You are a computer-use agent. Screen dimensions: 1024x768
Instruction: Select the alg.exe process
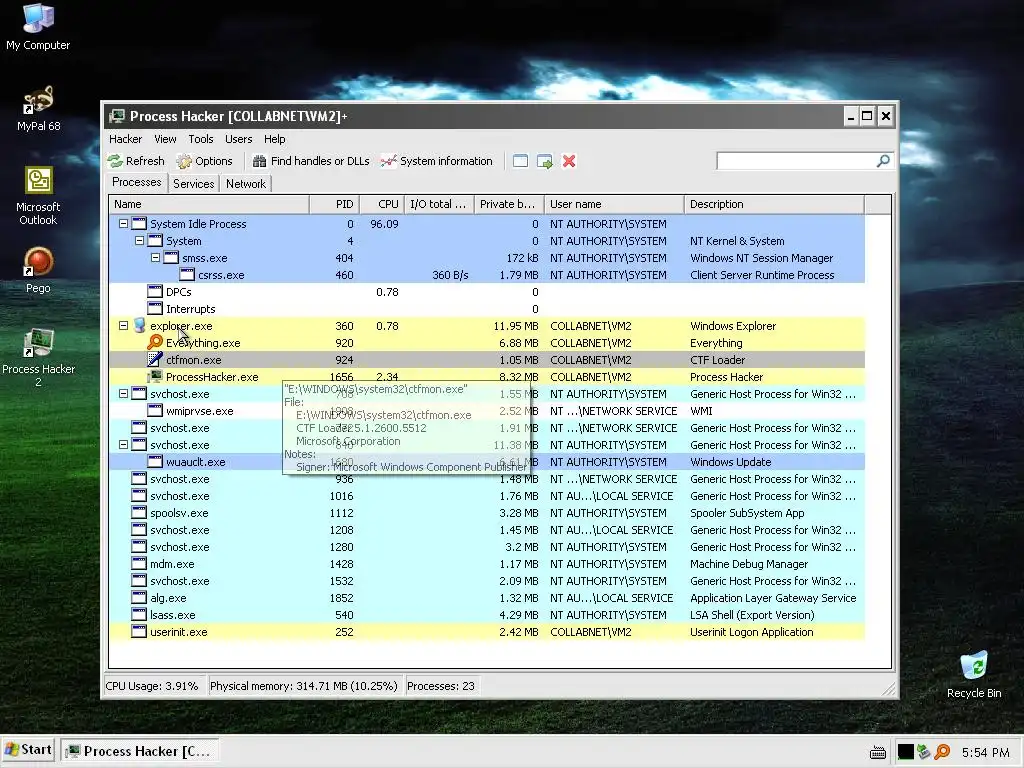tap(487, 598)
